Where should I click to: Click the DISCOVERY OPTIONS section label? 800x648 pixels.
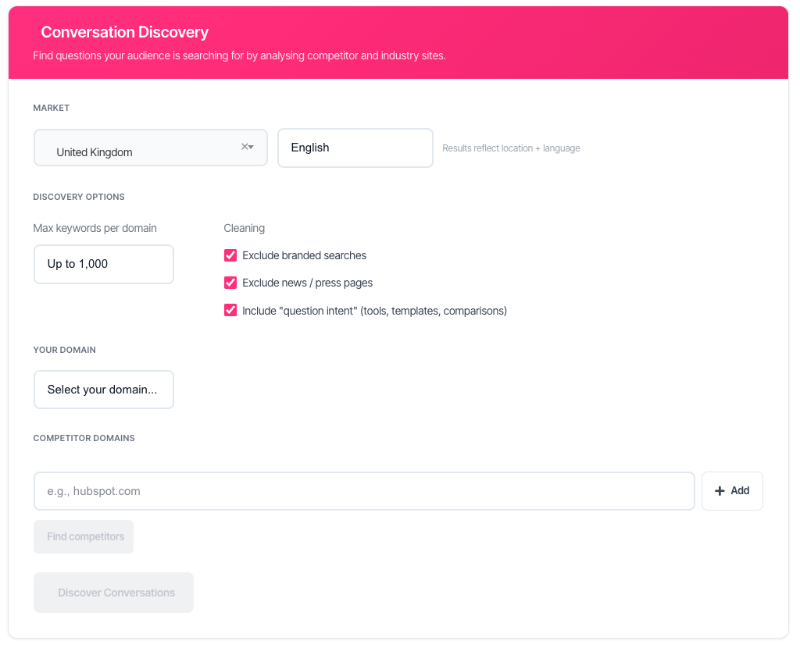tap(79, 197)
